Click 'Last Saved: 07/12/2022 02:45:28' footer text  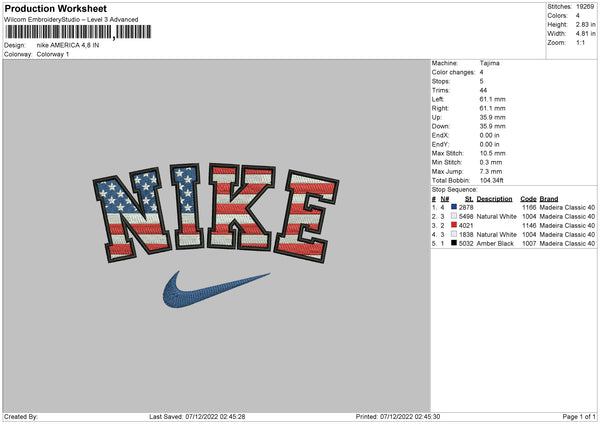(197, 416)
